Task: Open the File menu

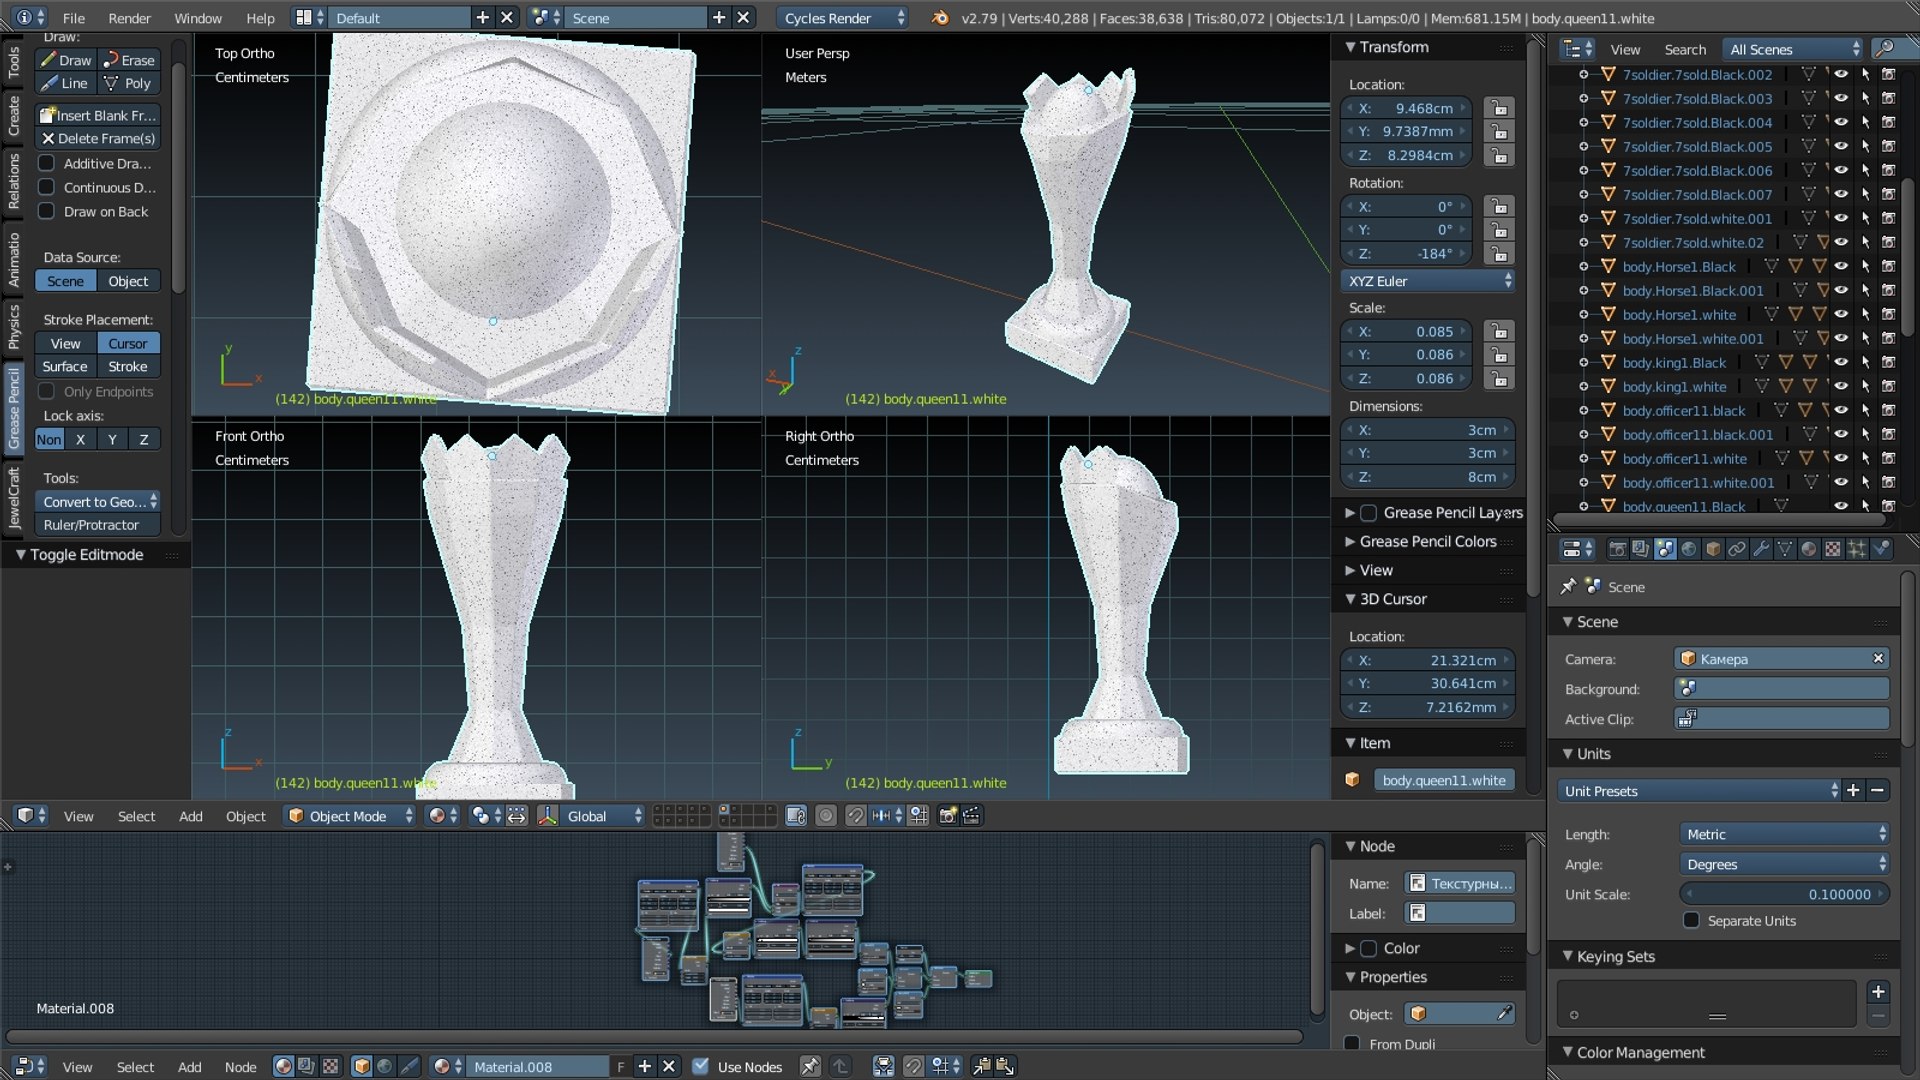Action: coord(73,18)
